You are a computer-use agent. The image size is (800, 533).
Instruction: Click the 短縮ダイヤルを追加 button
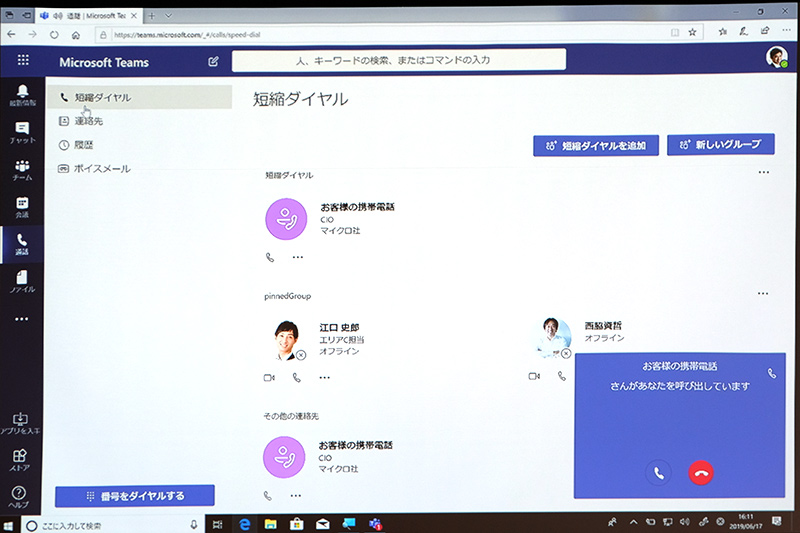click(596, 146)
